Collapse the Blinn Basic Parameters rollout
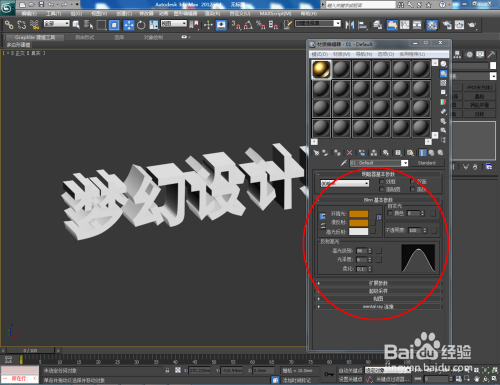Screen dimensions: 500x385 pyautogui.click(x=378, y=200)
